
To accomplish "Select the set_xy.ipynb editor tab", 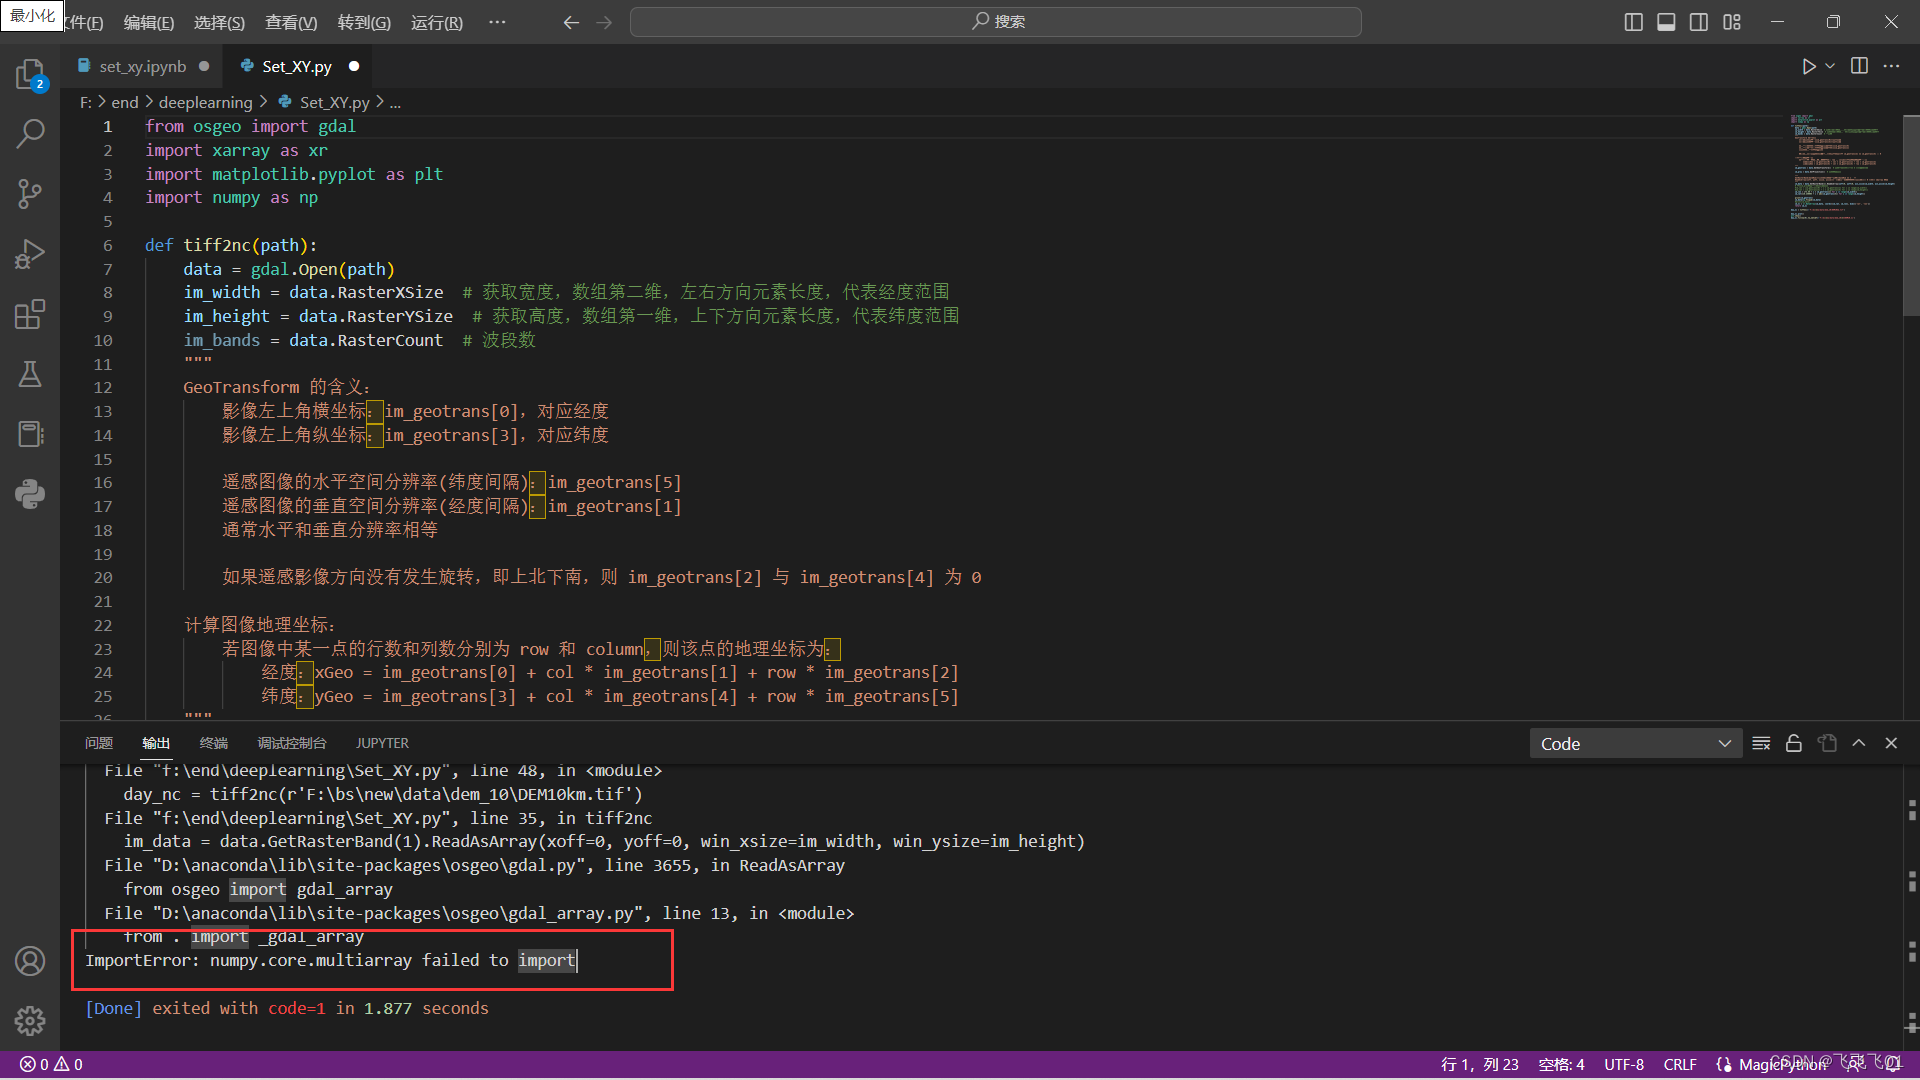I will pos(143,66).
